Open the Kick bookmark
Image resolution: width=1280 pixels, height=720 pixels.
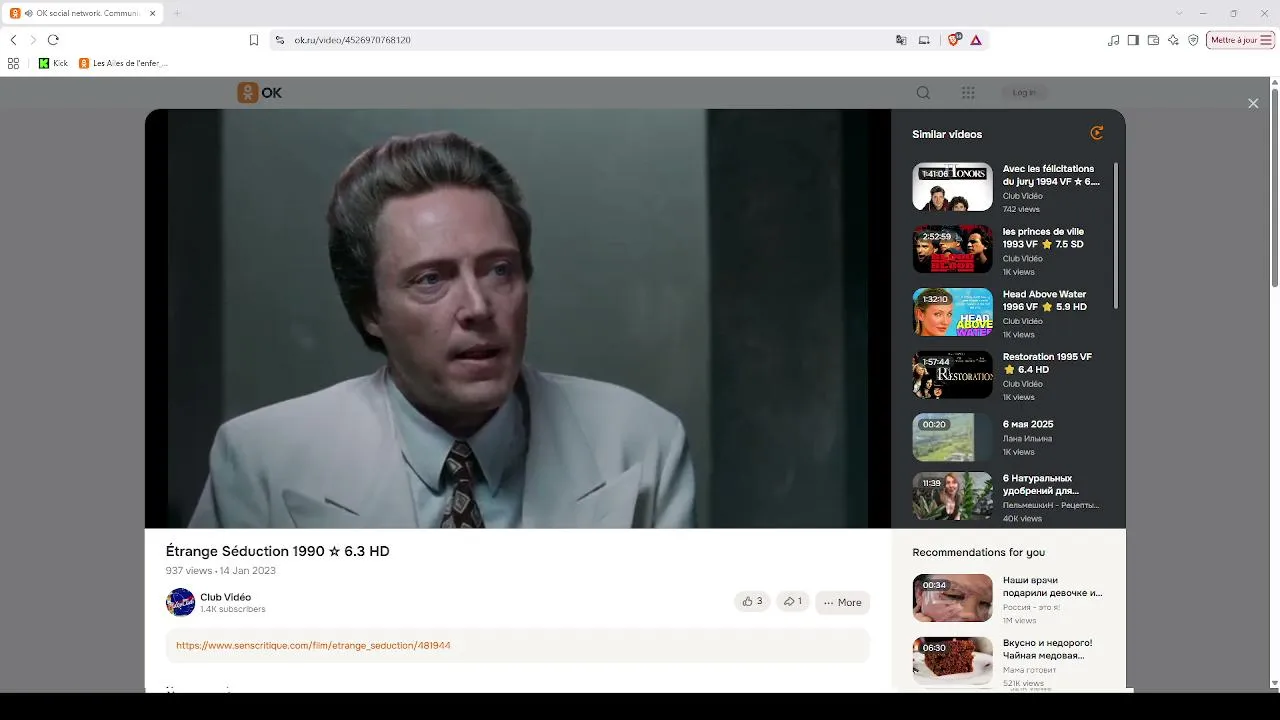coord(53,63)
